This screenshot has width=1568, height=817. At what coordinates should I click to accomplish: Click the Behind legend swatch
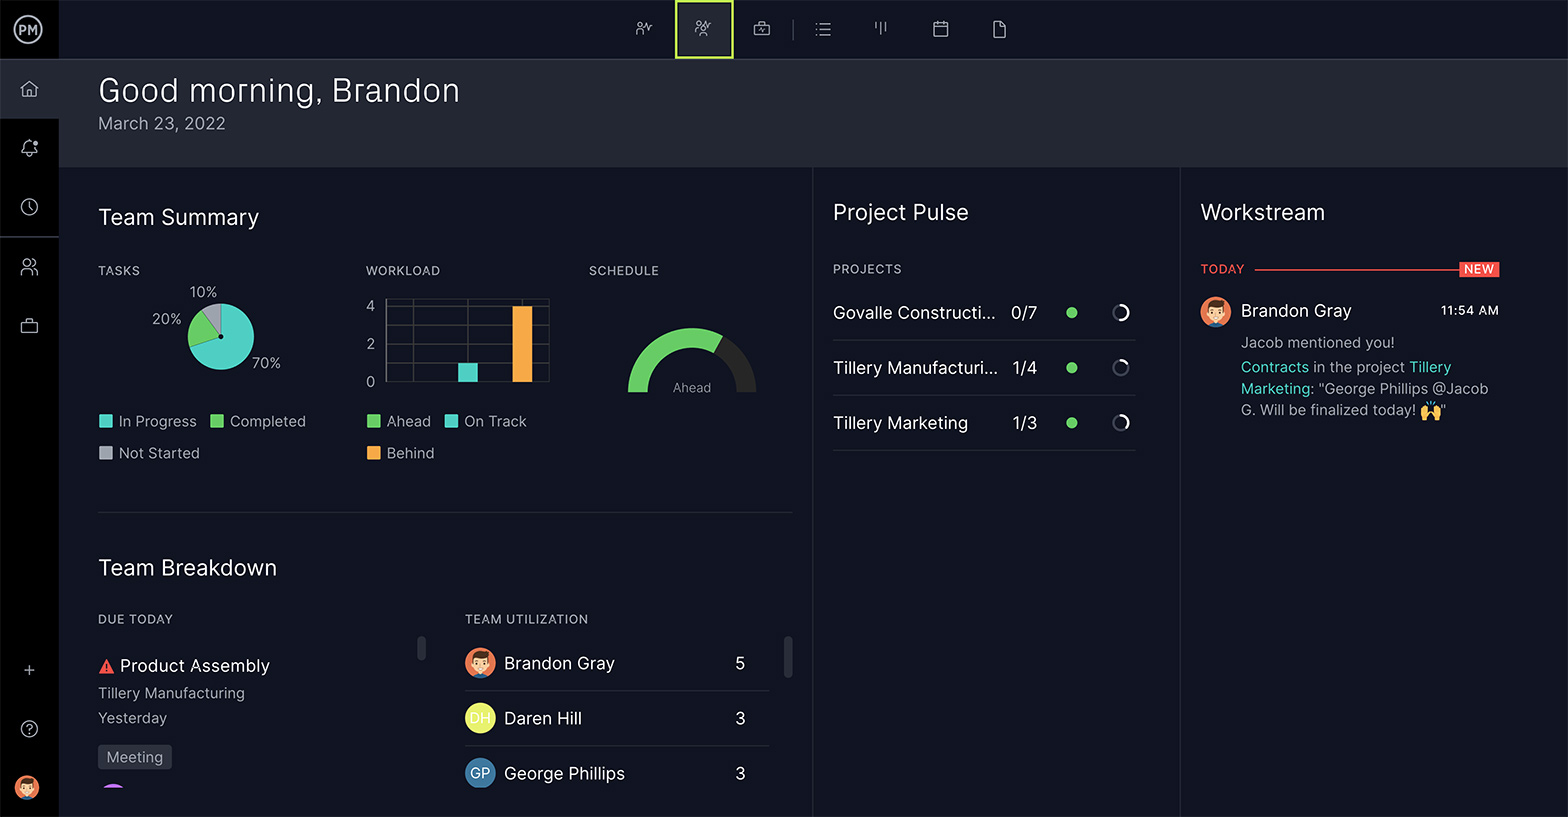[x=374, y=453]
